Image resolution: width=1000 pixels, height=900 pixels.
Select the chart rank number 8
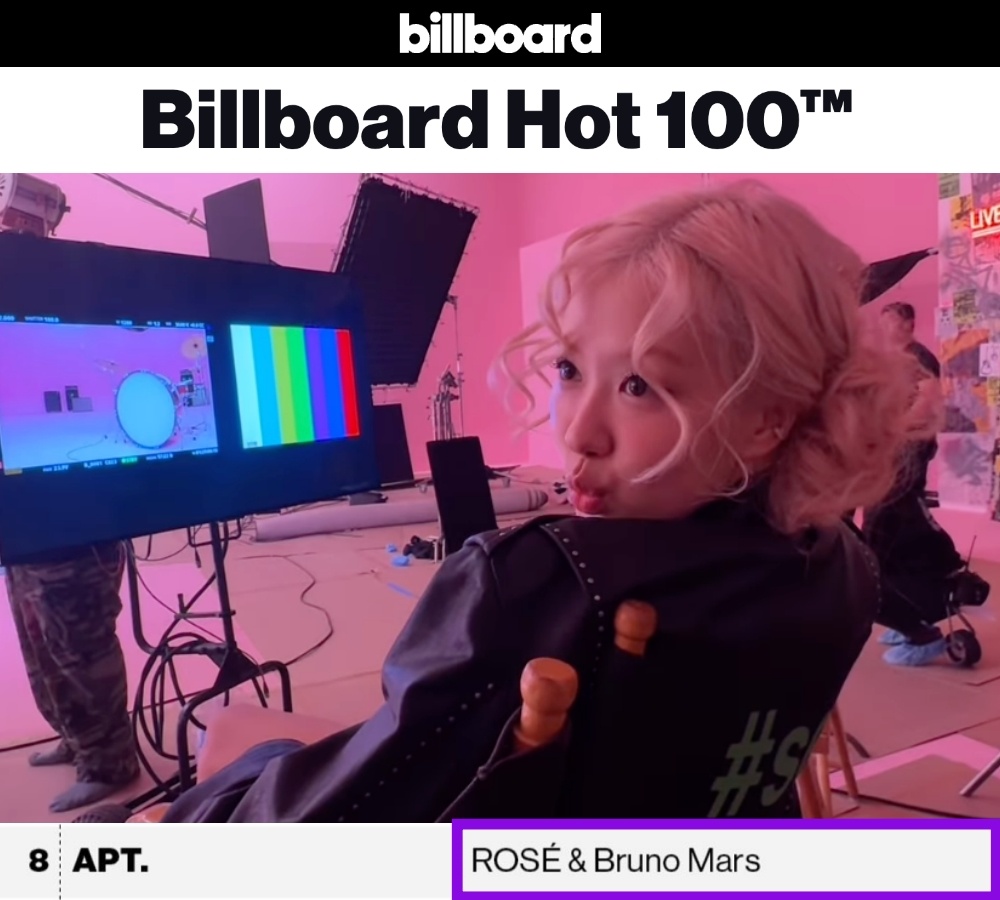pos(38,860)
